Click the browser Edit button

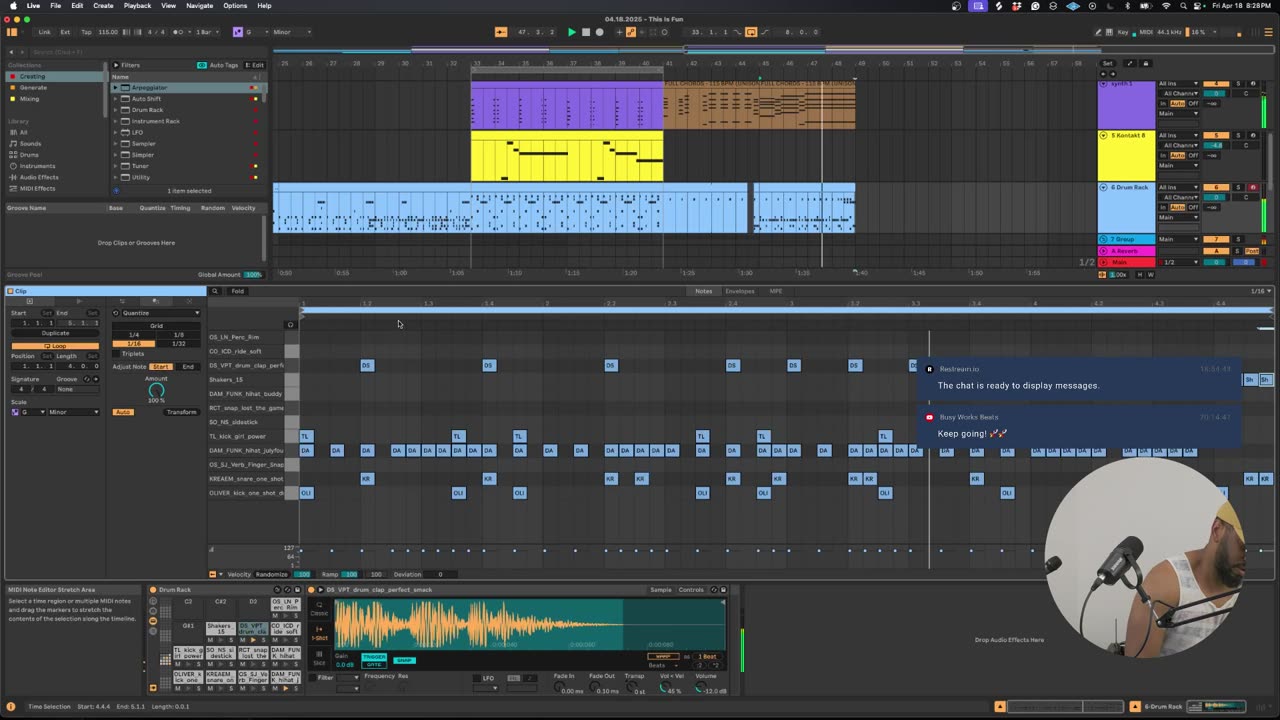coord(255,65)
